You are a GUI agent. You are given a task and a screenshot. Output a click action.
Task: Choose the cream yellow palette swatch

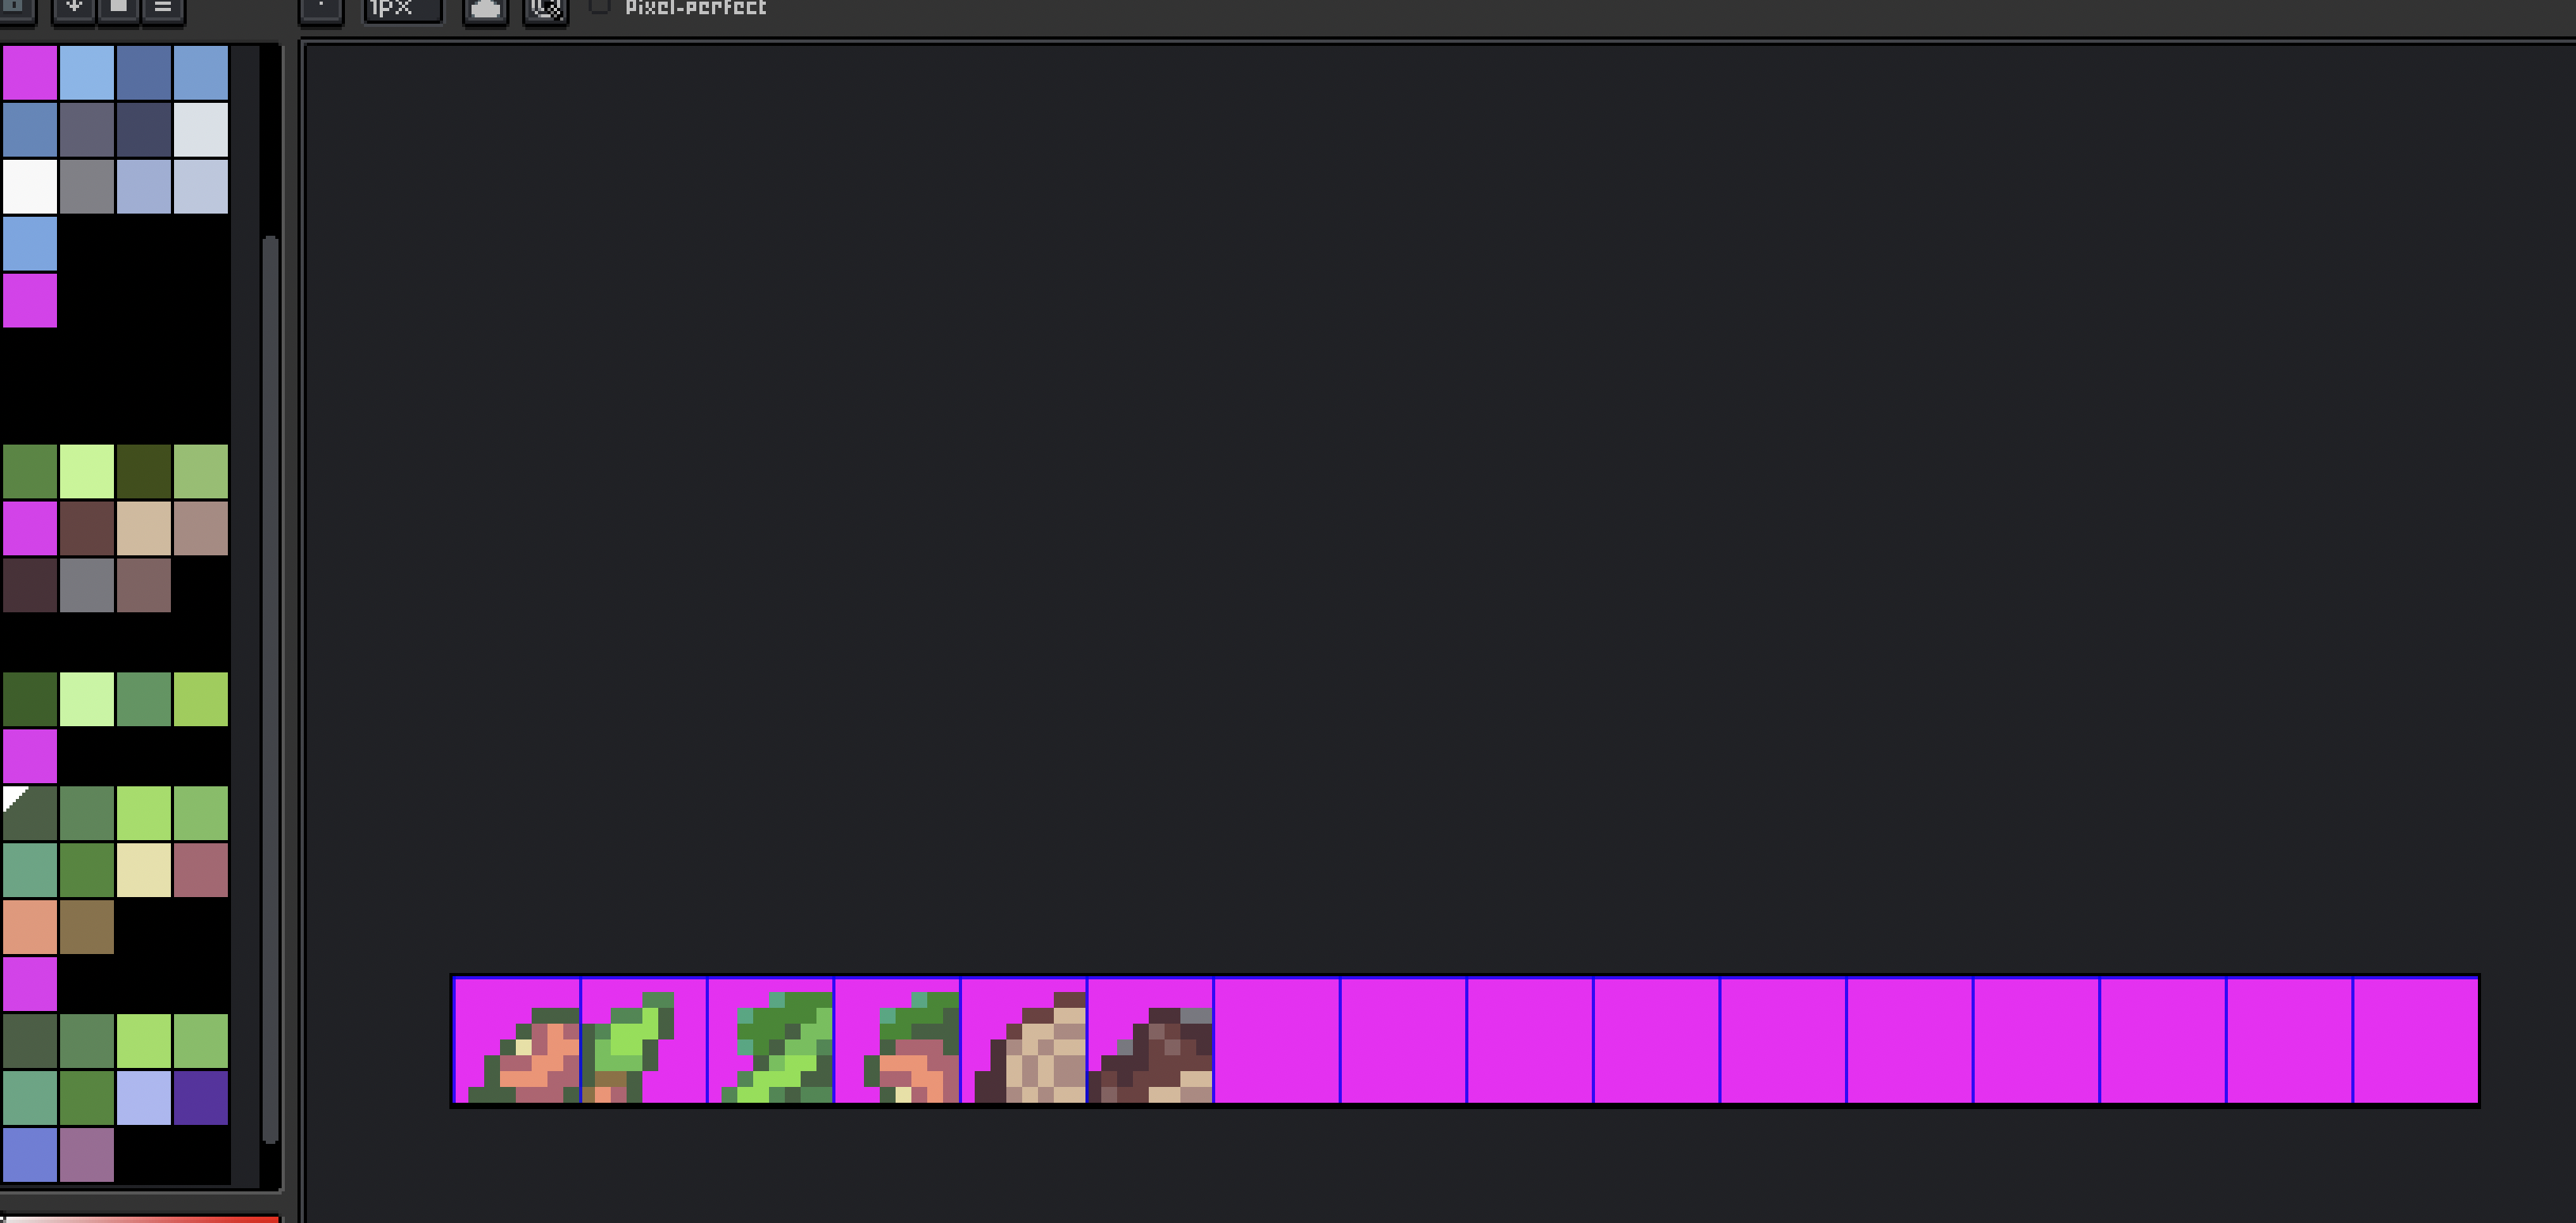click(144, 870)
